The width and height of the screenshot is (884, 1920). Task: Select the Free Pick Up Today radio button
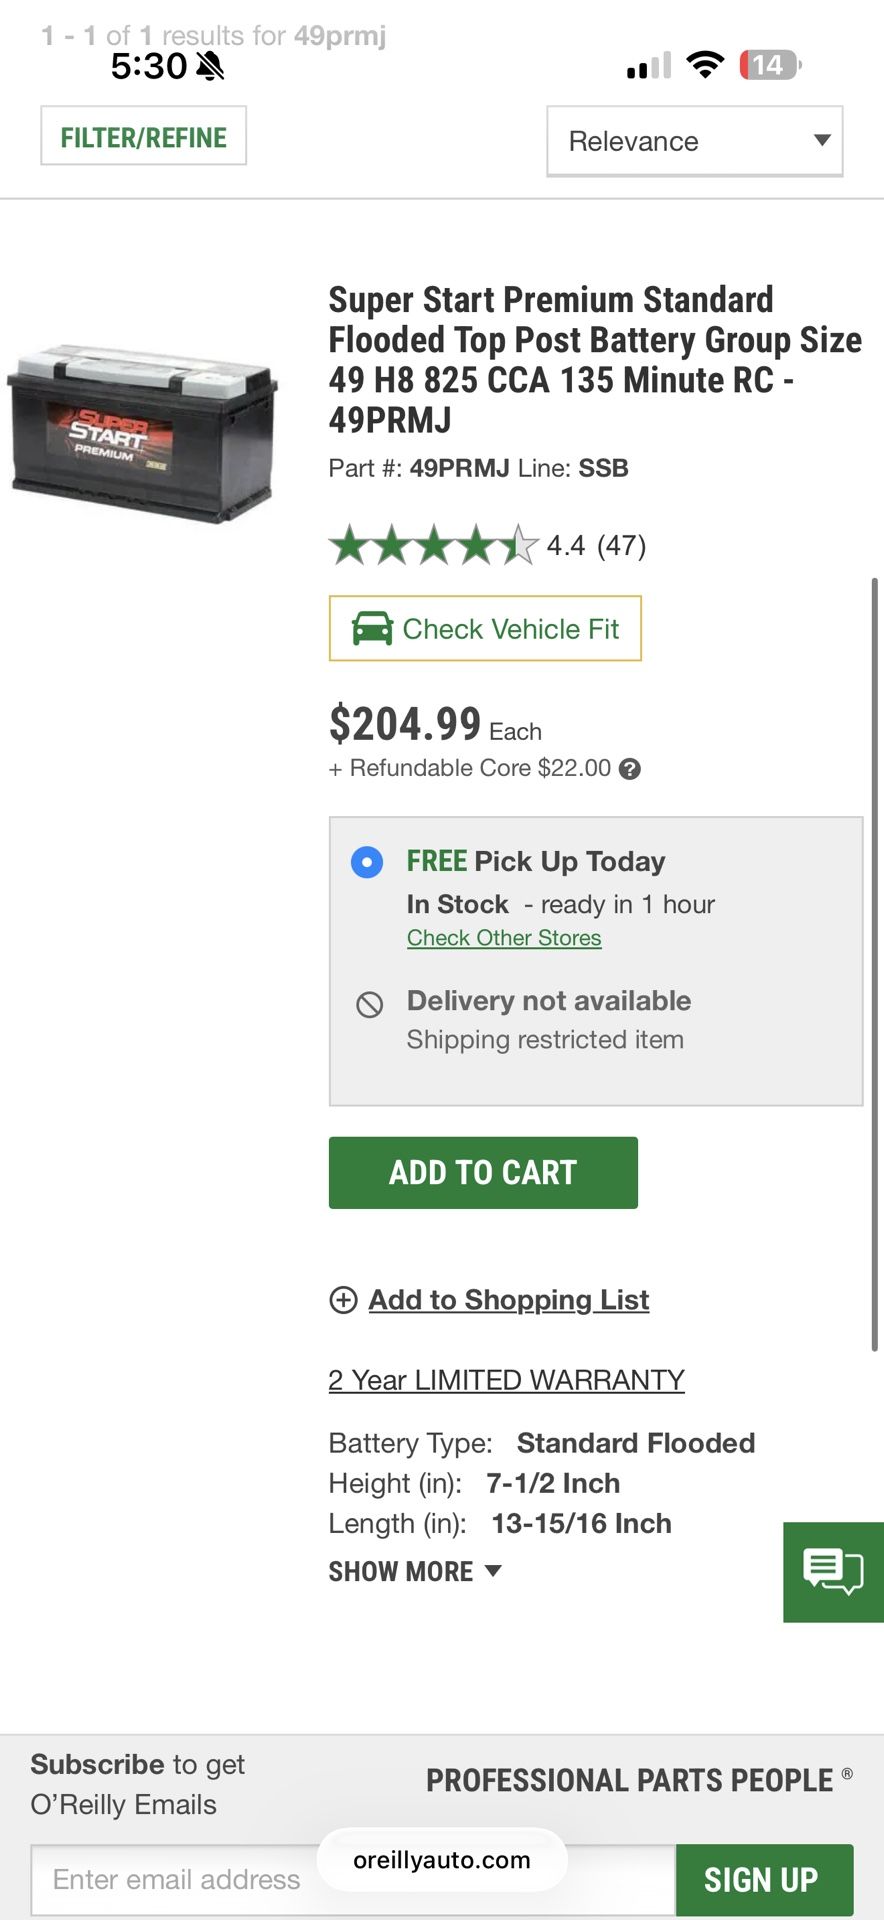[x=367, y=862]
